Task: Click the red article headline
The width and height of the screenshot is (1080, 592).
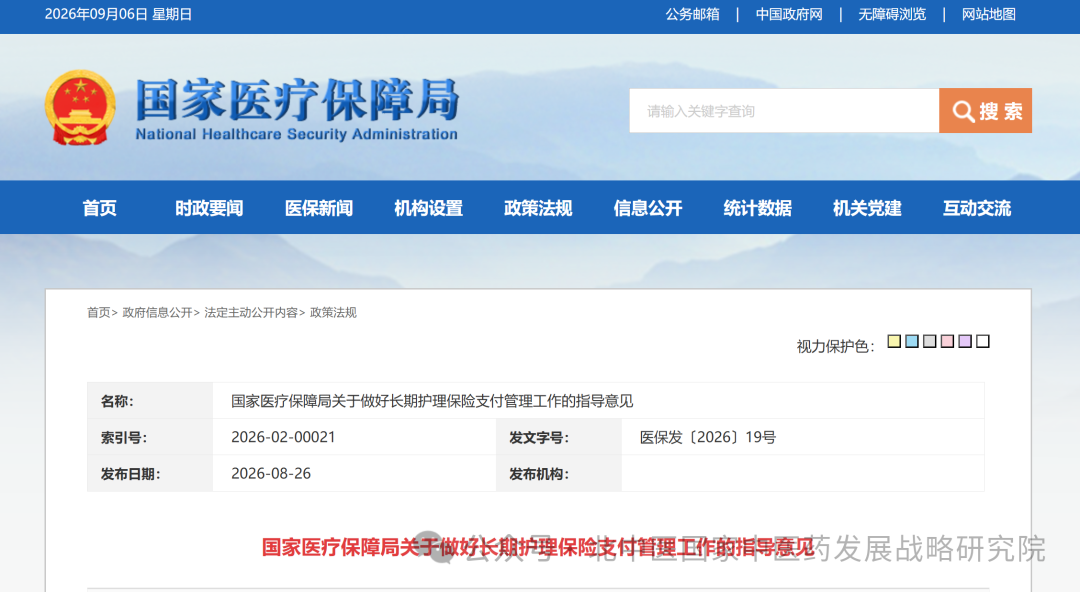Action: pos(538,548)
